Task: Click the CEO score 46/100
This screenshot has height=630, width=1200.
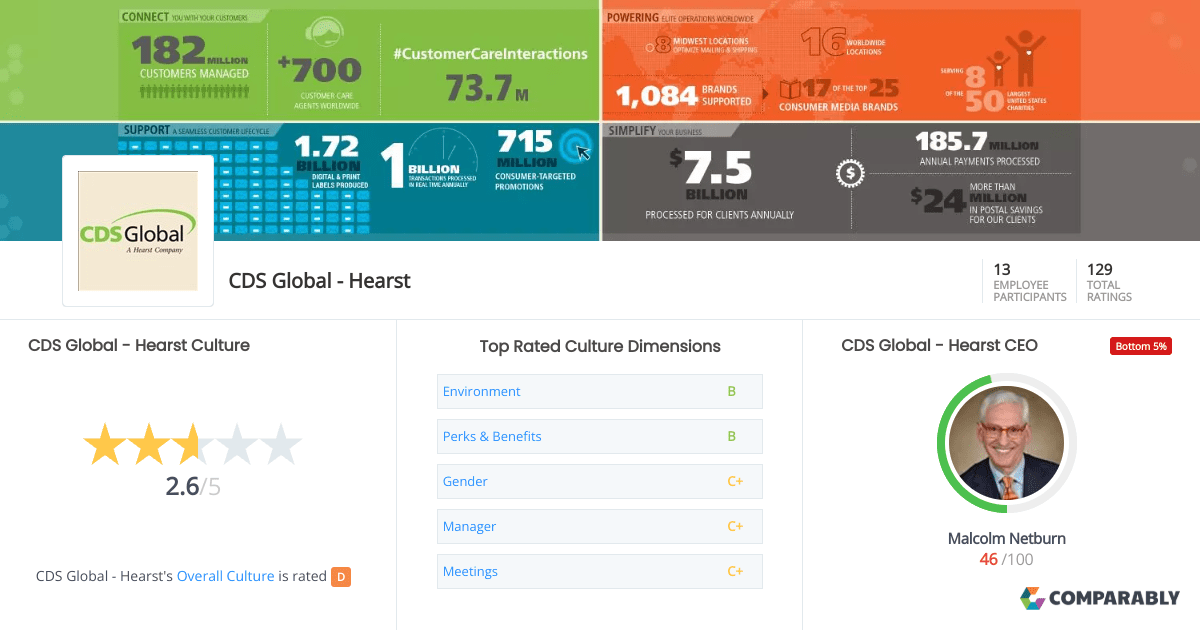Action: click(x=1007, y=559)
